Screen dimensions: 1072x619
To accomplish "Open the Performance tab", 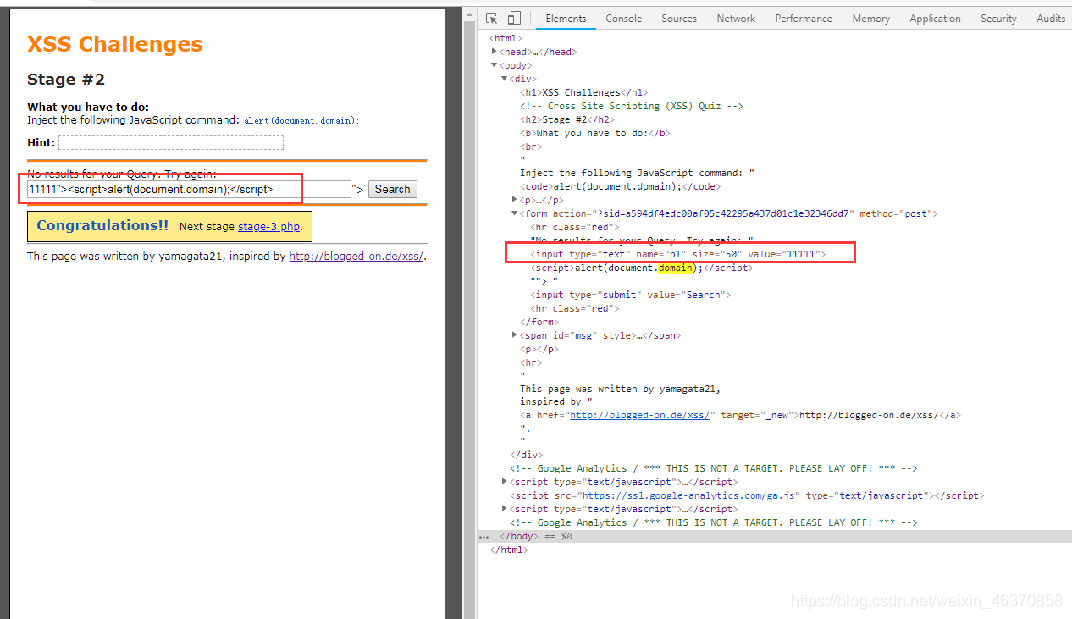I will click(803, 18).
